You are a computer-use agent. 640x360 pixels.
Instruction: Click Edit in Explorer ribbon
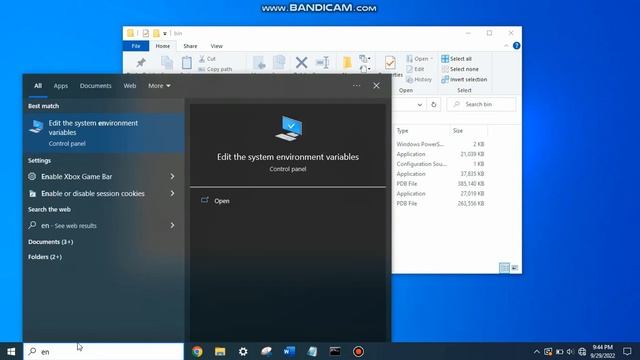pyautogui.click(x=416, y=69)
